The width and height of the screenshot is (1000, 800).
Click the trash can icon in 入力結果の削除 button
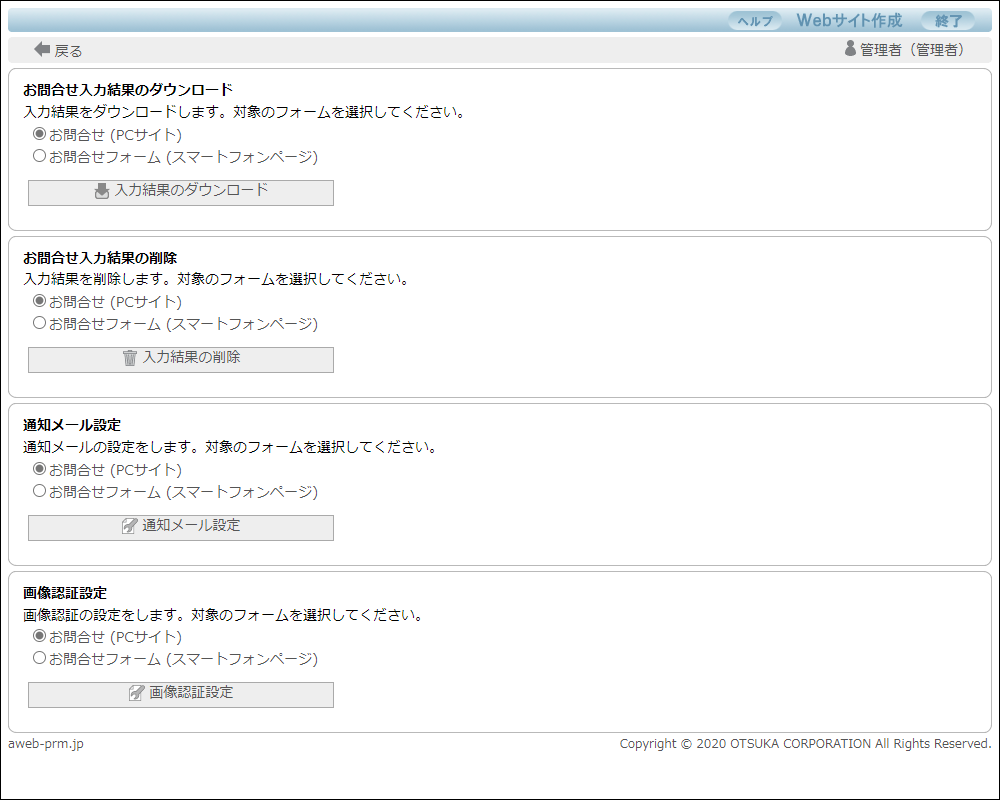click(130, 358)
